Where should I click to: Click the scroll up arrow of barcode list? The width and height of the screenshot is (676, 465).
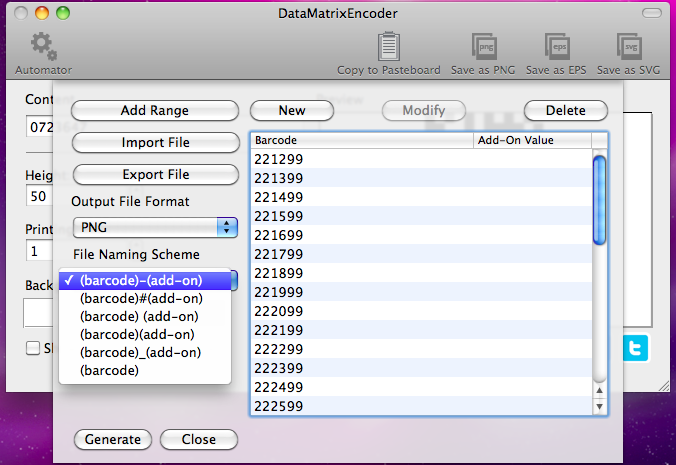[599, 390]
